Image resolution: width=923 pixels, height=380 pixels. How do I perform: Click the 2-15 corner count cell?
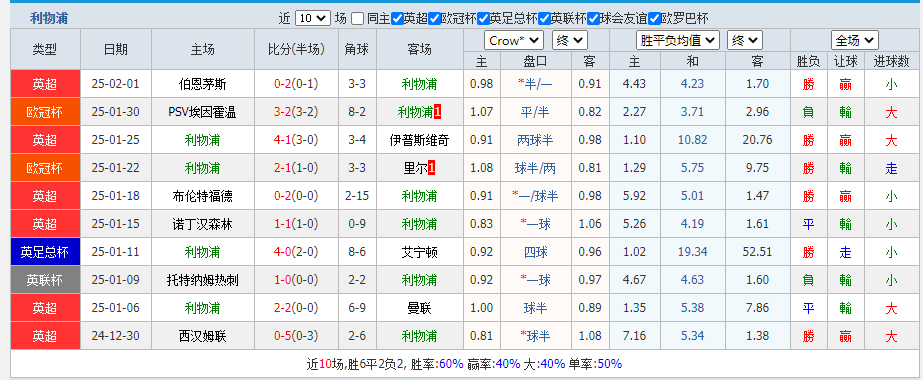click(357, 196)
